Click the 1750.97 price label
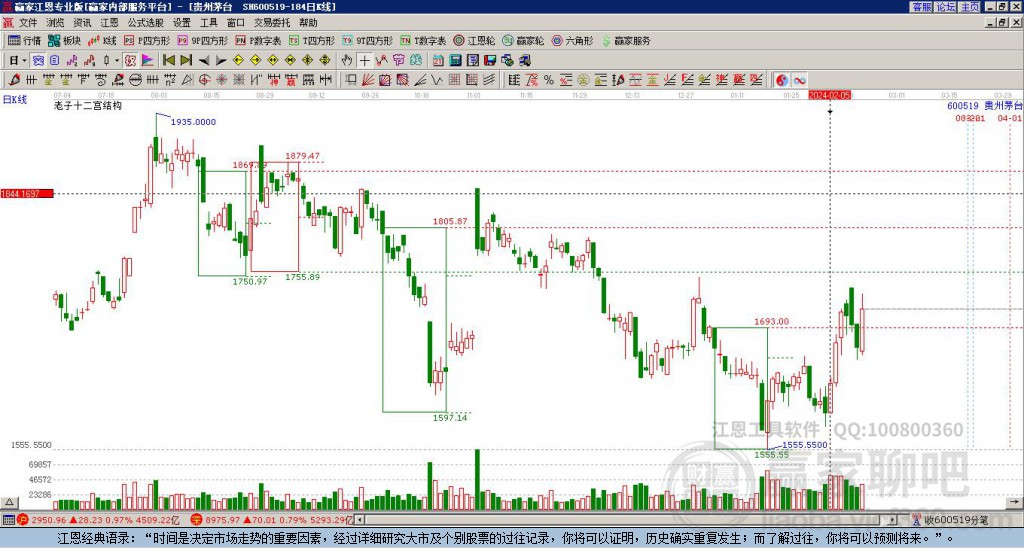Image resolution: width=1024 pixels, height=548 pixels. [x=250, y=281]
